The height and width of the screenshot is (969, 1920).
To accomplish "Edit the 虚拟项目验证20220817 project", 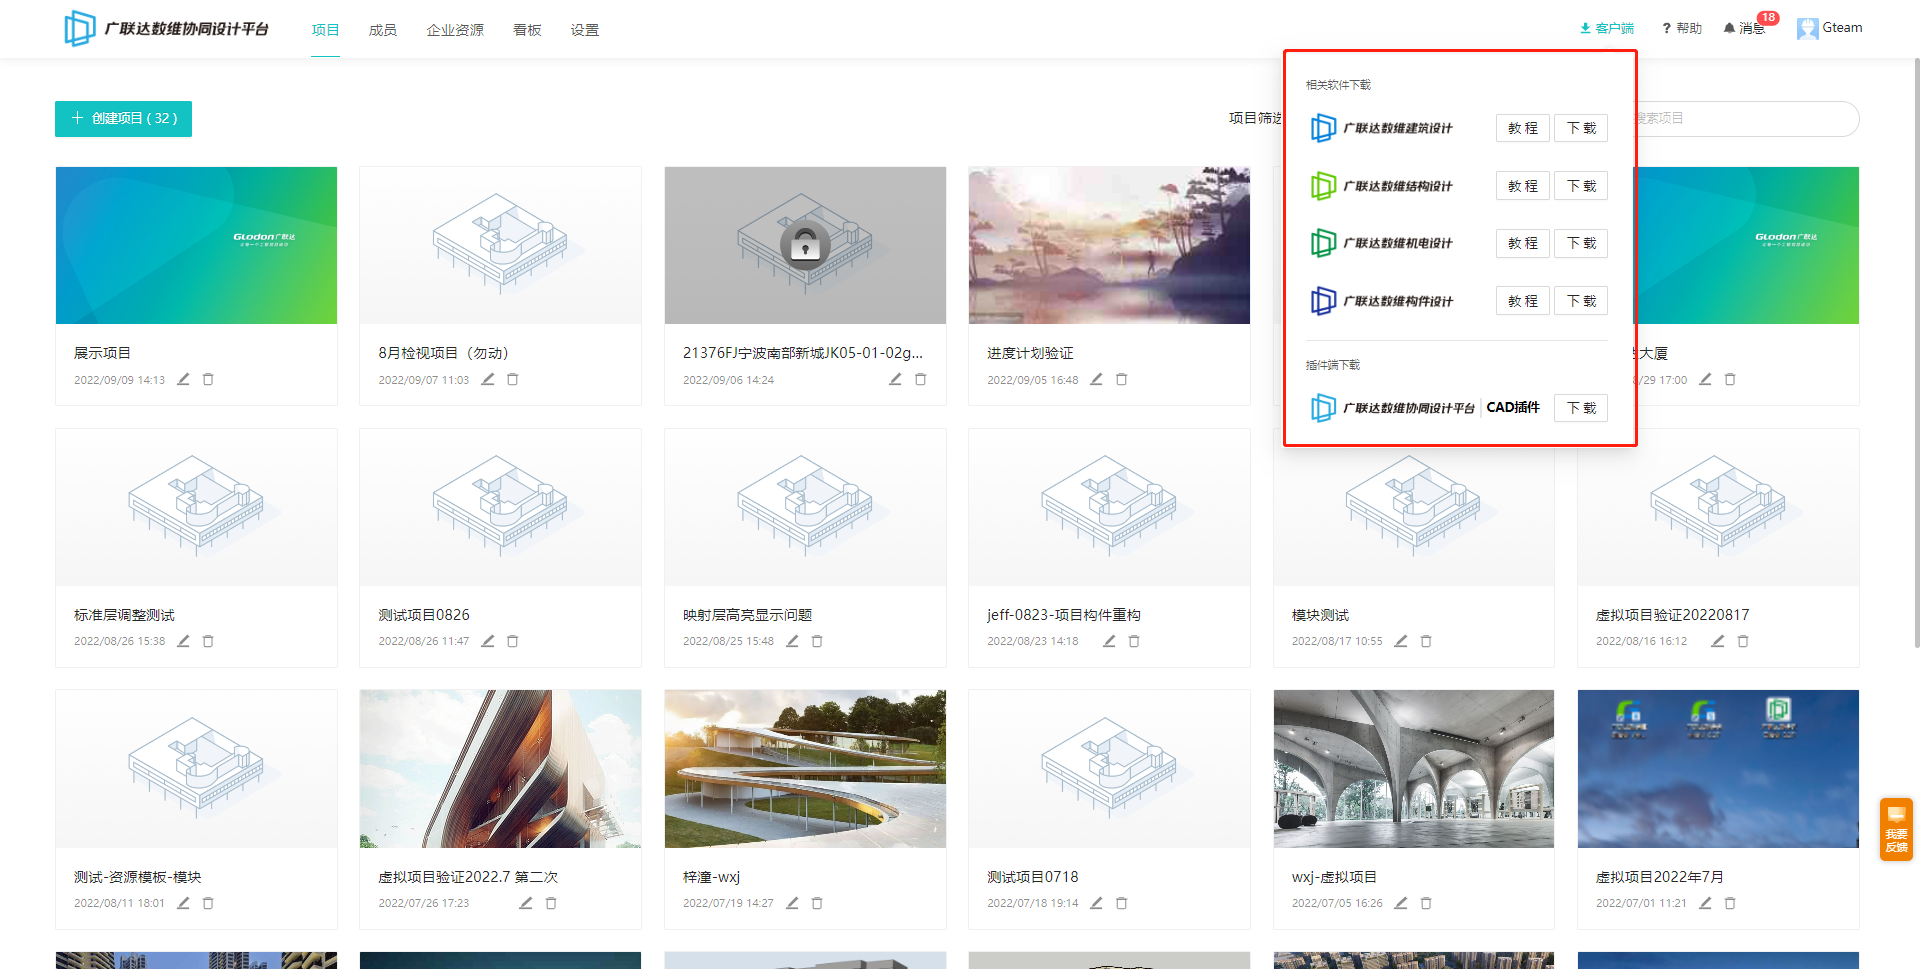I will 1717,641.
